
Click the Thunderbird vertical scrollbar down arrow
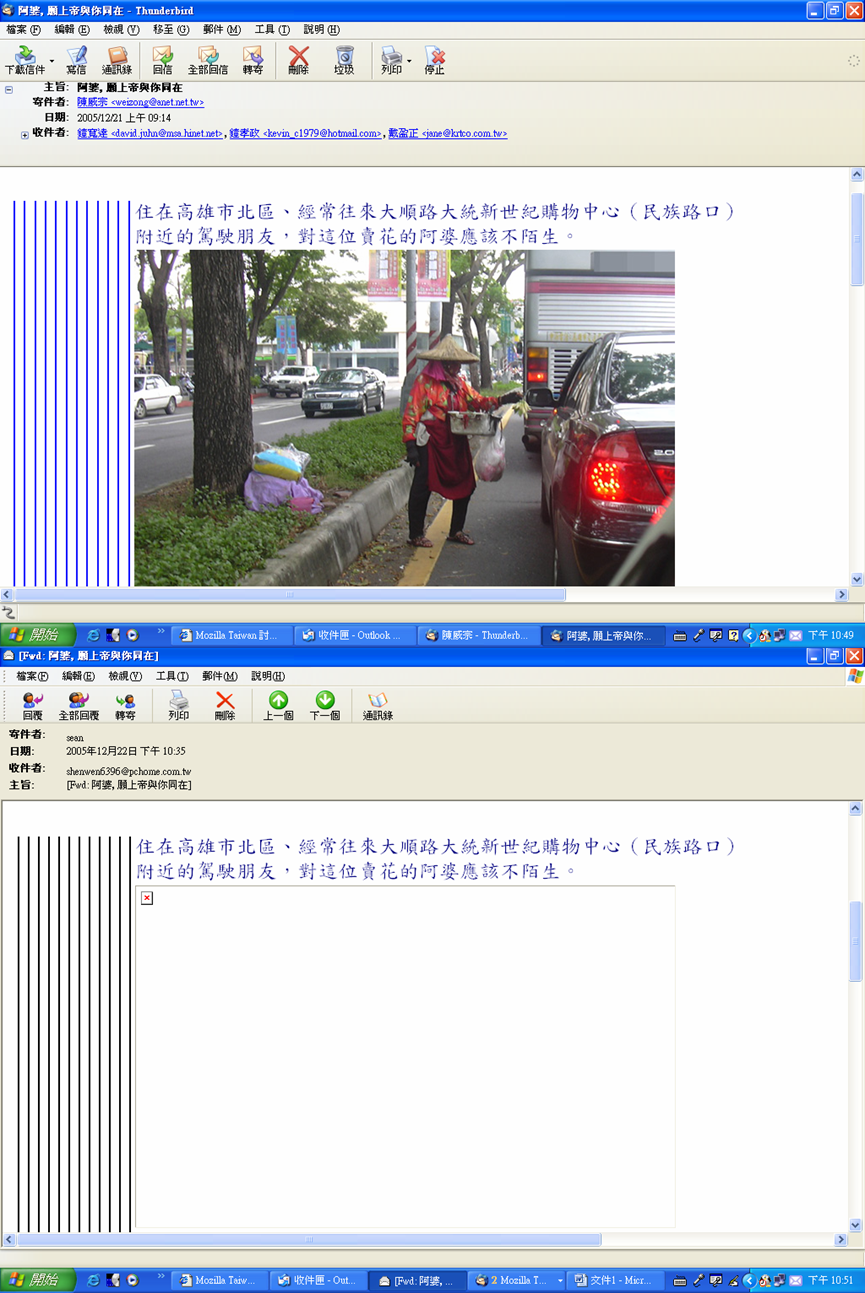(x=857, y=579)
